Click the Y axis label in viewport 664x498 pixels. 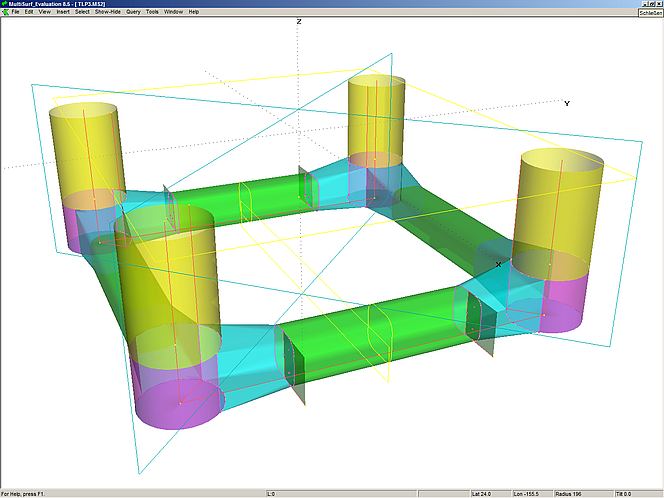coord(567,103)
